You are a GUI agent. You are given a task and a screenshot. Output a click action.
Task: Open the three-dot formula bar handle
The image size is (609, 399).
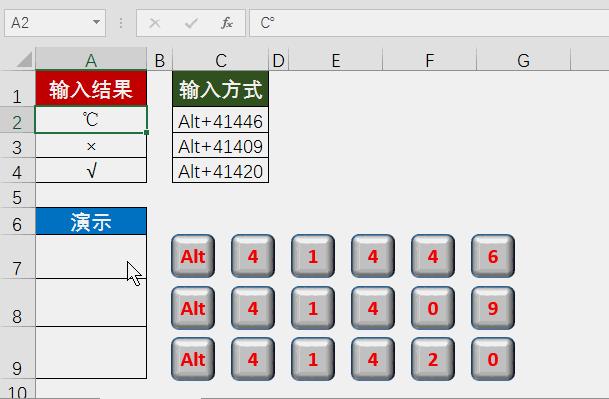(x=121, y=23)
